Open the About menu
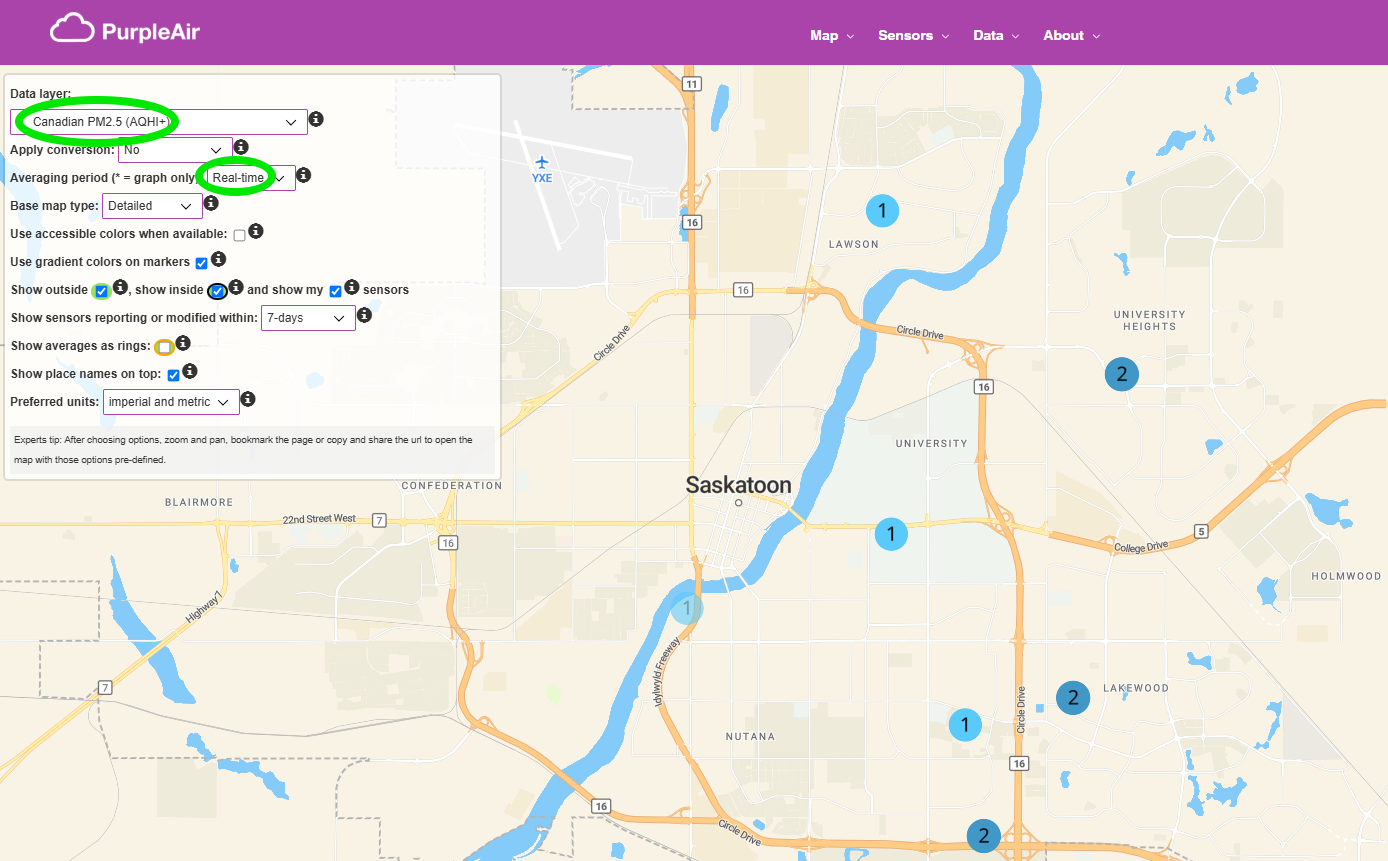The height and width of the screenshot is (861, 1388). click(x=1071, y=35)
